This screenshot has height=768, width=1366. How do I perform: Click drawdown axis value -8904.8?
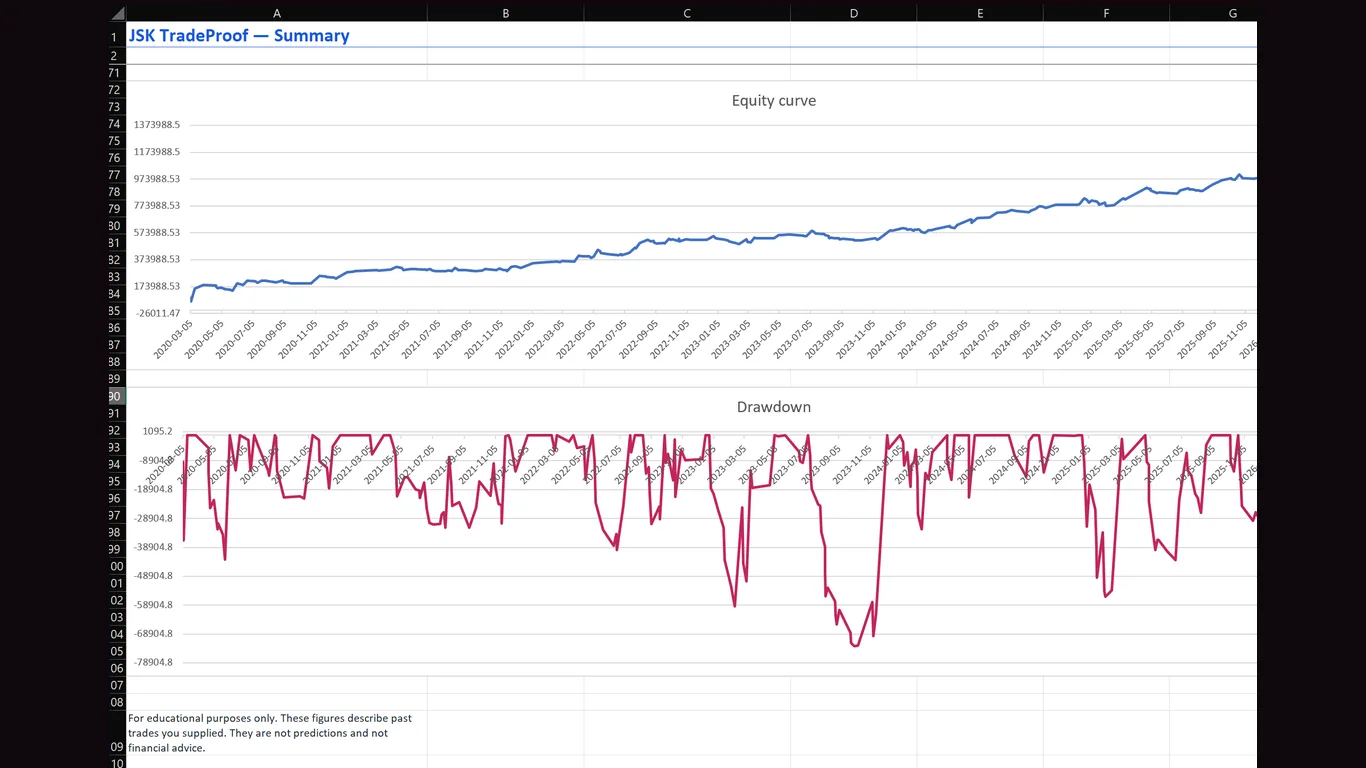click(156, 460)
